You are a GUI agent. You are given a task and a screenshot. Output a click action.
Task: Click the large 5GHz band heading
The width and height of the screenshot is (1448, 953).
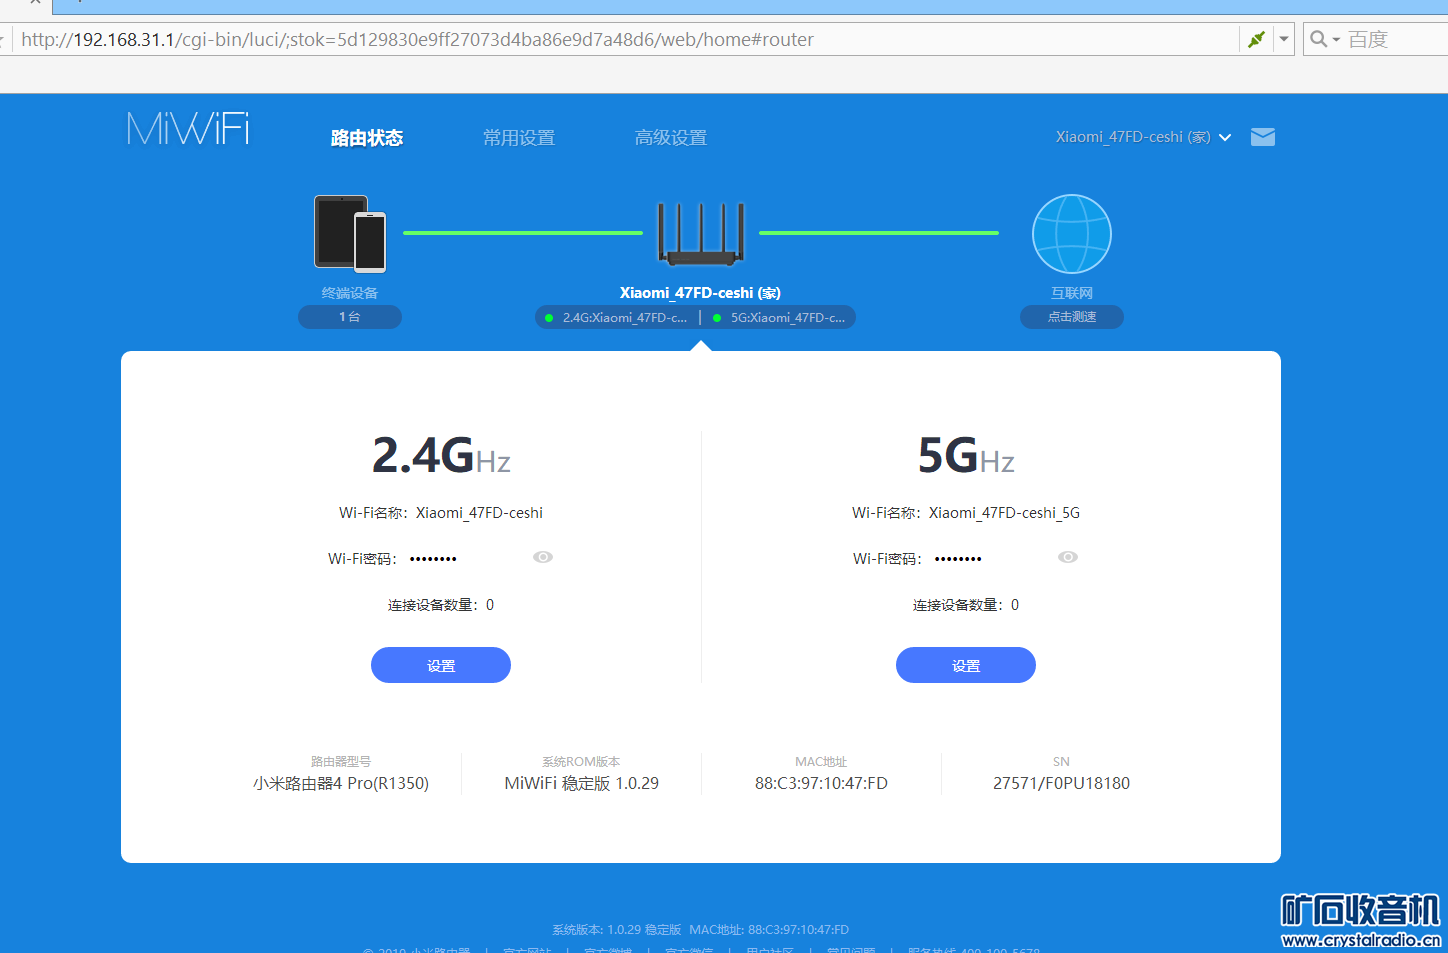coord(966,456)
